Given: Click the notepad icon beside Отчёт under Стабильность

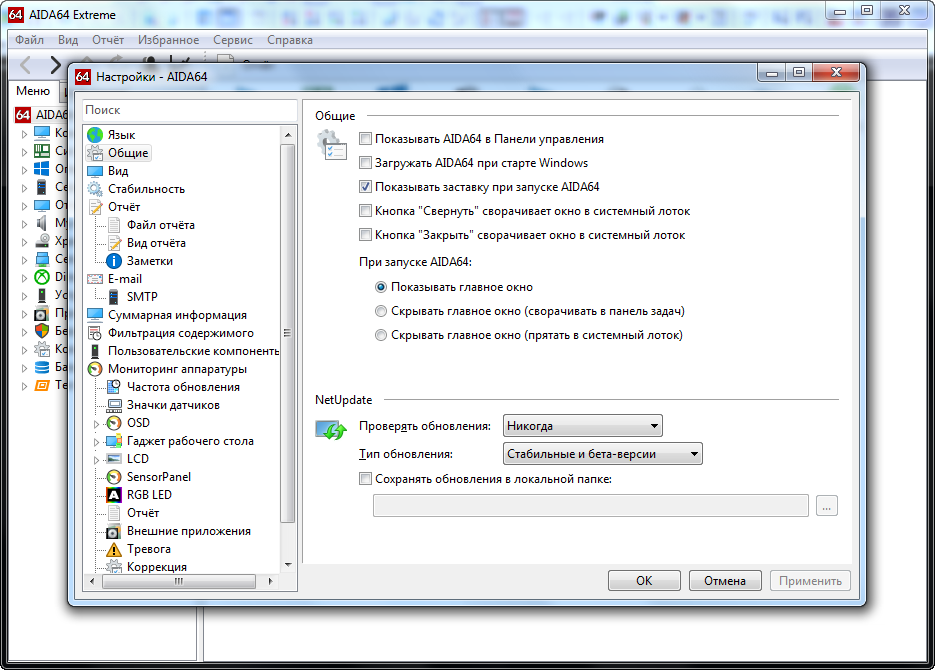Looking at the screenshot, I should (x=95, y=207).
